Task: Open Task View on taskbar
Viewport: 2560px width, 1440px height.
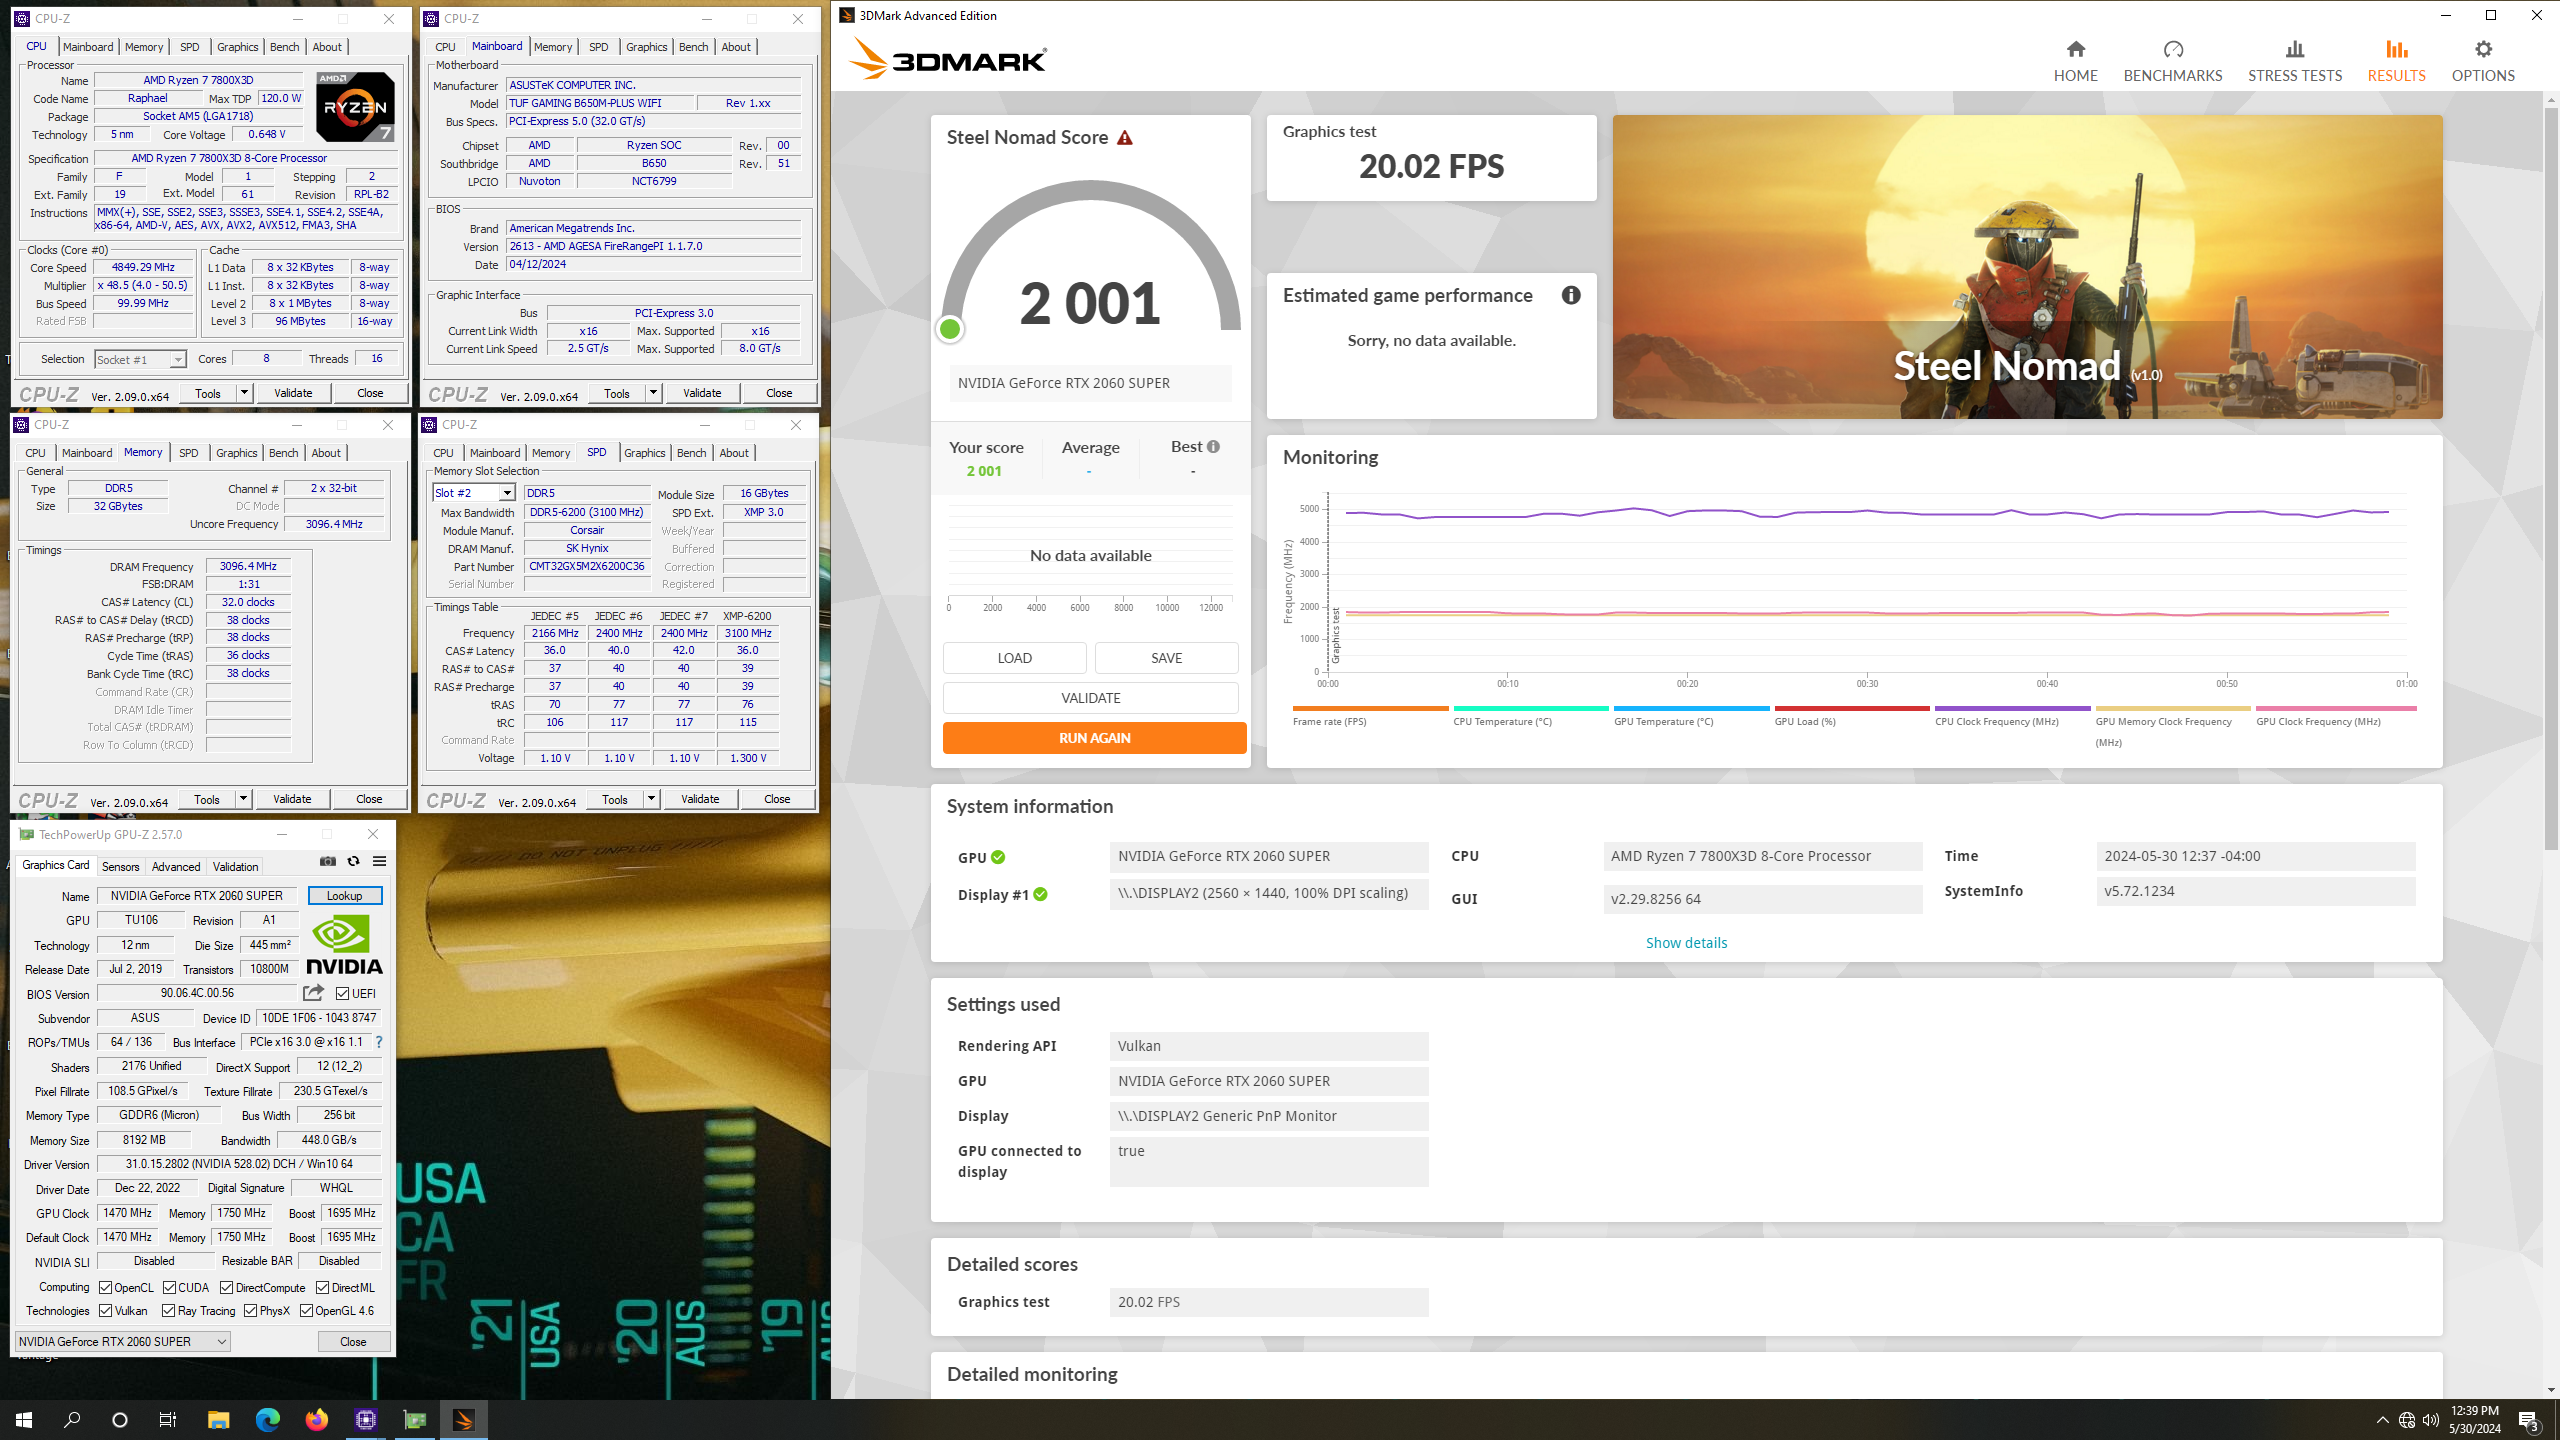Action: (168, 1419)
